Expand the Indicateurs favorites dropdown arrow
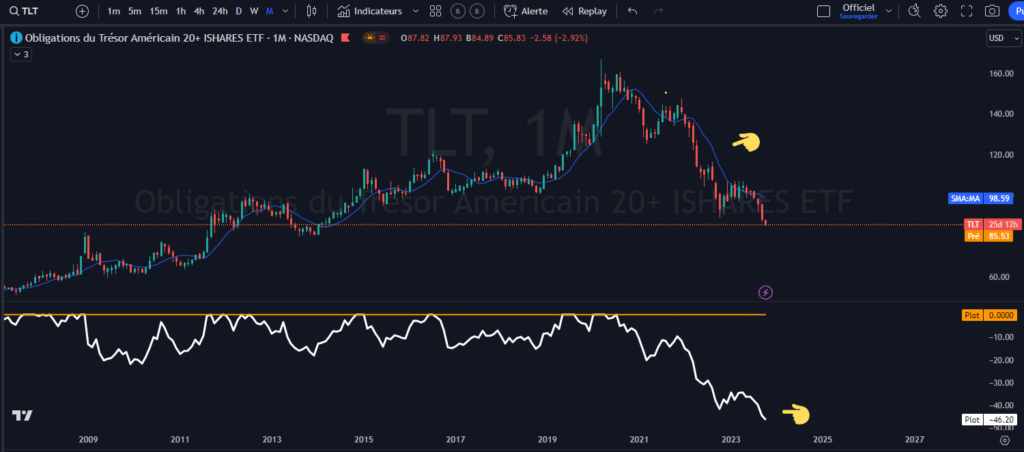This screenshot has height=452, width=1024. tap(415, 11)
